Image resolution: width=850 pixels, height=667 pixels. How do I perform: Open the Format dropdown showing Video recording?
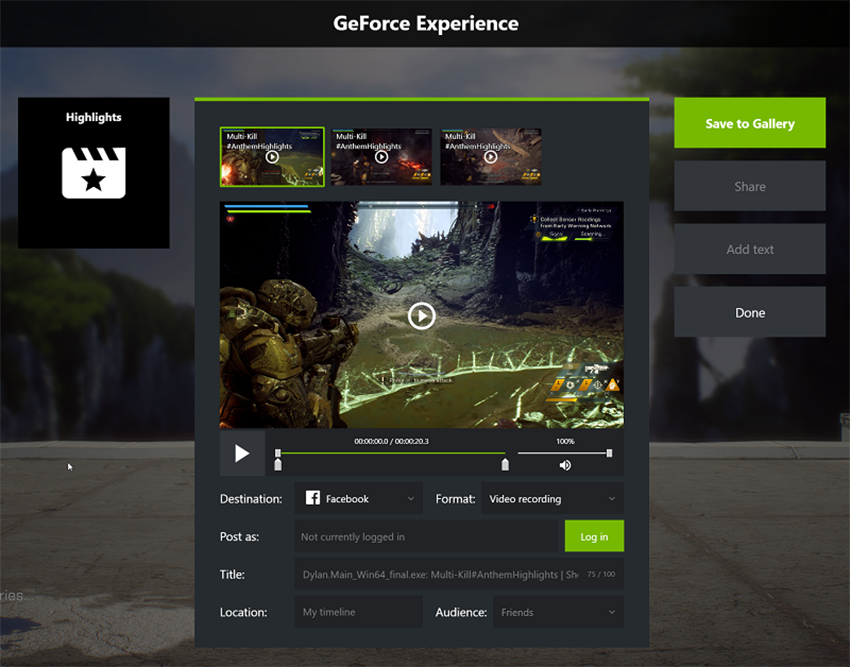(552, 498)
